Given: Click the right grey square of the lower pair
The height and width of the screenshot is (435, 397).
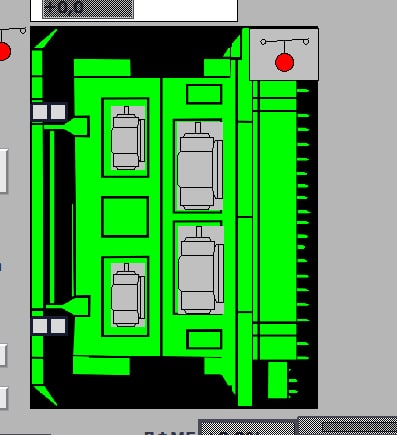Looking at the screenshot, I should pyautogui.click(x=58, y=326).
